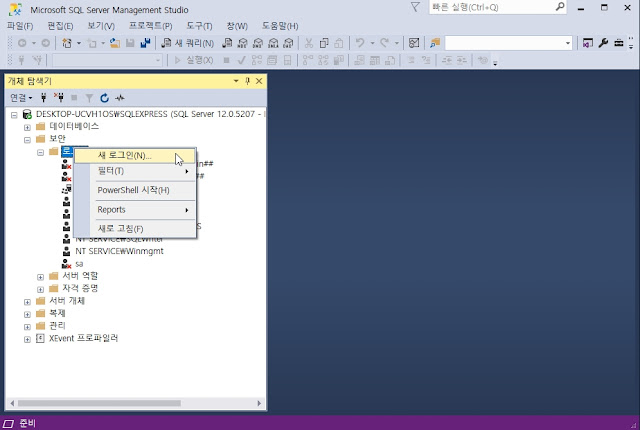Pin the 개체 탐색기 panel with pushpin
The image size is (640, 430).
point(247,81)
